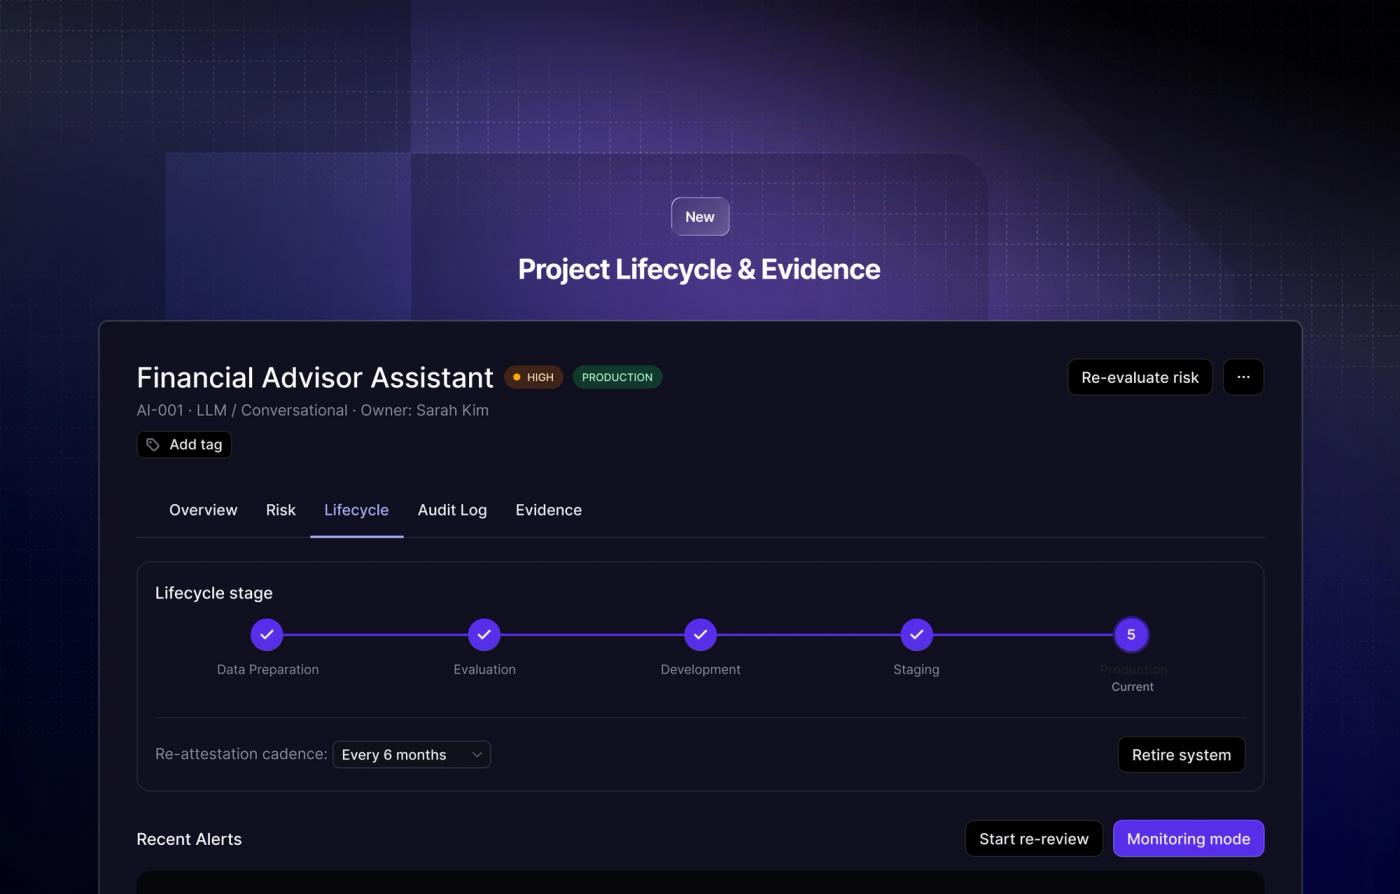Viewport: 1400px width, 894px height.
Task: Select the Lifecycle tab
Action: 356,510
